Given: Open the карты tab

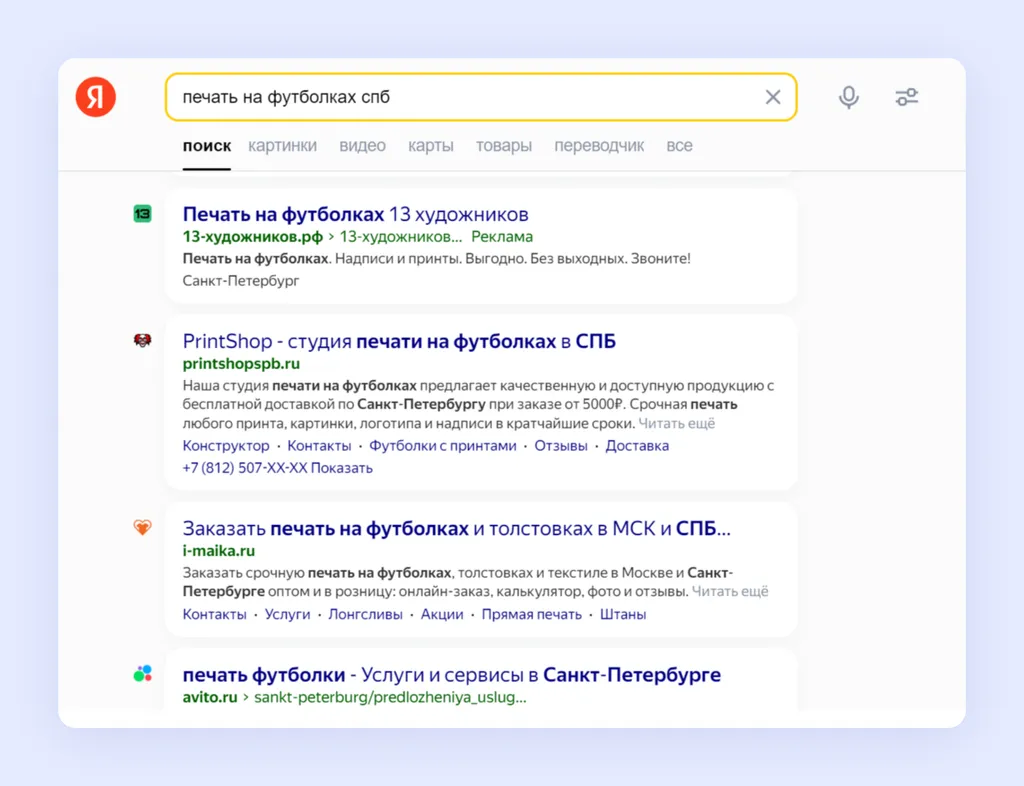Looking at the screenshot, I should (x=430, y=146).
